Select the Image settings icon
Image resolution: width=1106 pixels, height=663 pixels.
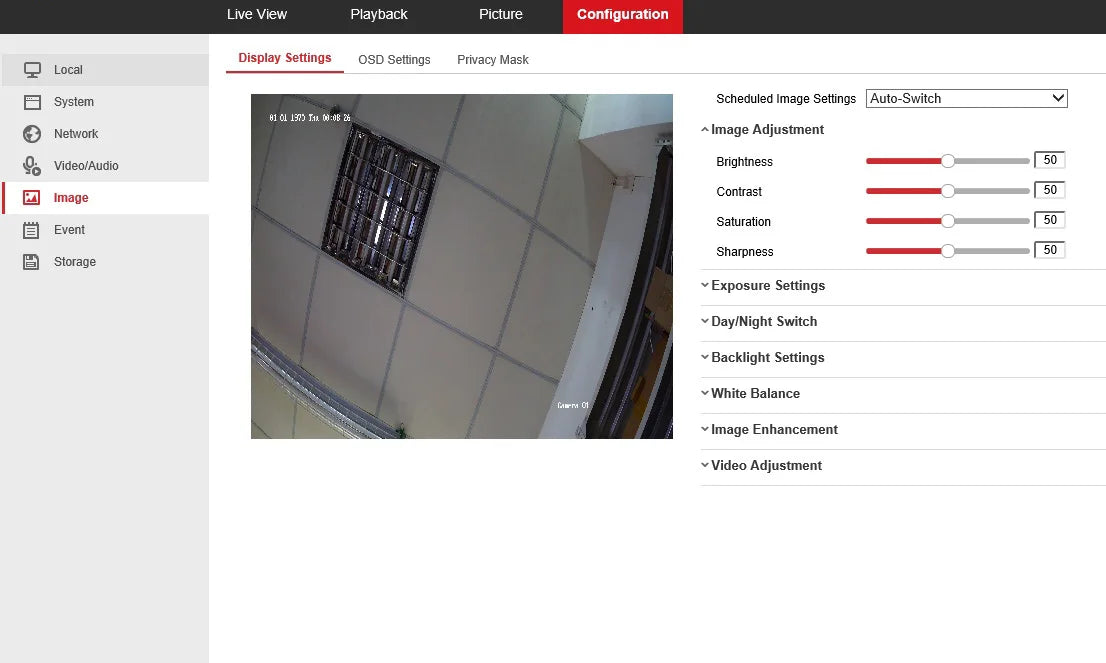[x=71, y=197]
